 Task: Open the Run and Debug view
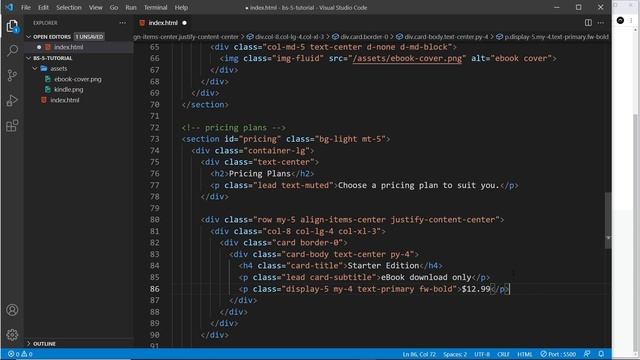tap(12, 100)
